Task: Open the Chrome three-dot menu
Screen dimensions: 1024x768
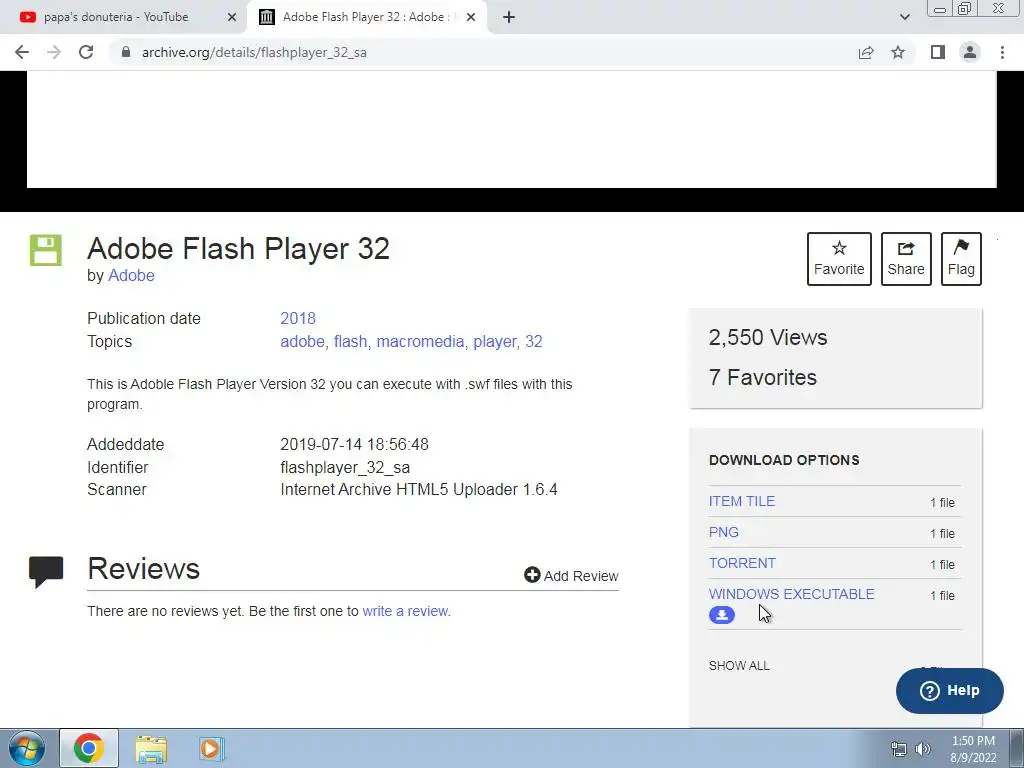Action: [1002, 52]
